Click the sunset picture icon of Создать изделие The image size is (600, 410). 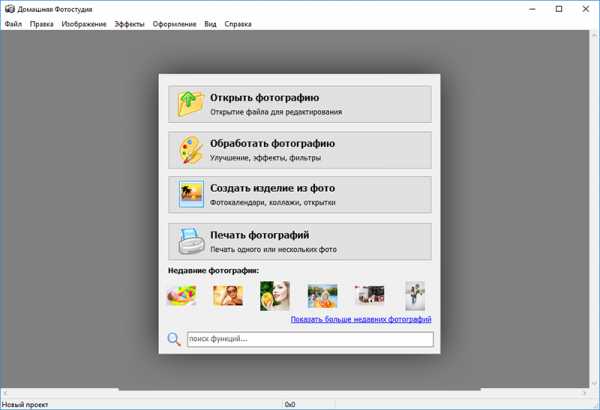[191, 194]
